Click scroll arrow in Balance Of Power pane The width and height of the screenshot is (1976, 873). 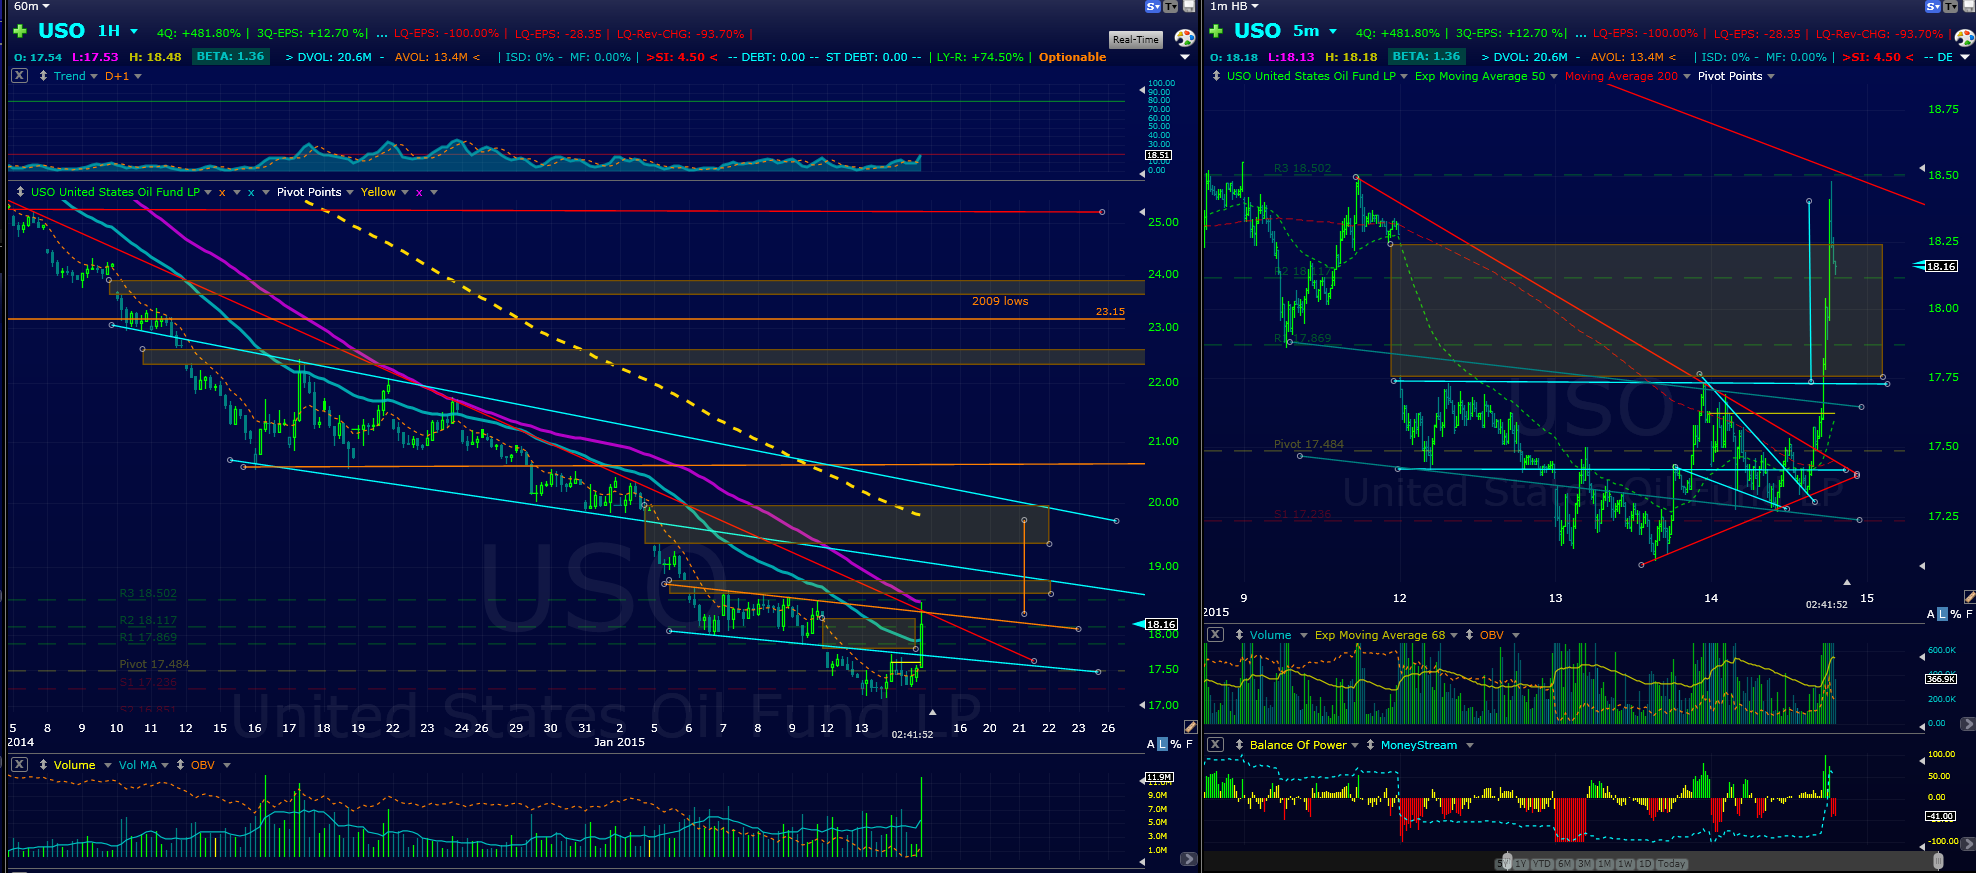pyautogui.click(x=1967, y=844)
